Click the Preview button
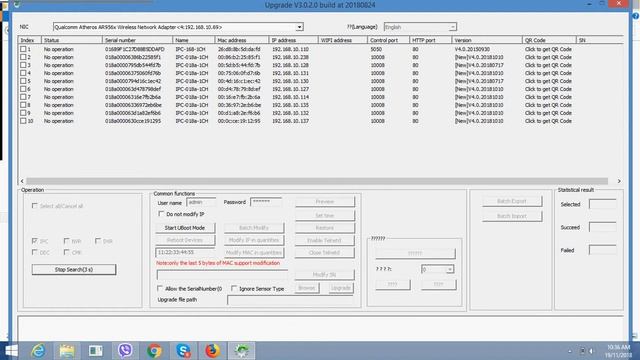The image size is (640, 360). click(x=325, y=202)
